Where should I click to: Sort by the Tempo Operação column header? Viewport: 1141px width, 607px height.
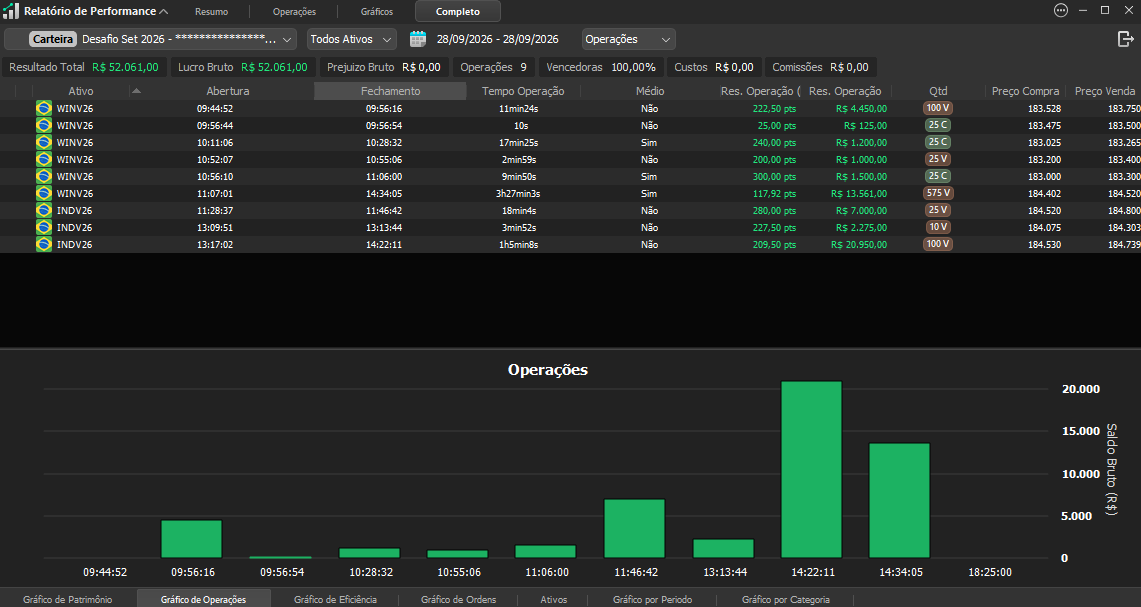coord(523,91)
